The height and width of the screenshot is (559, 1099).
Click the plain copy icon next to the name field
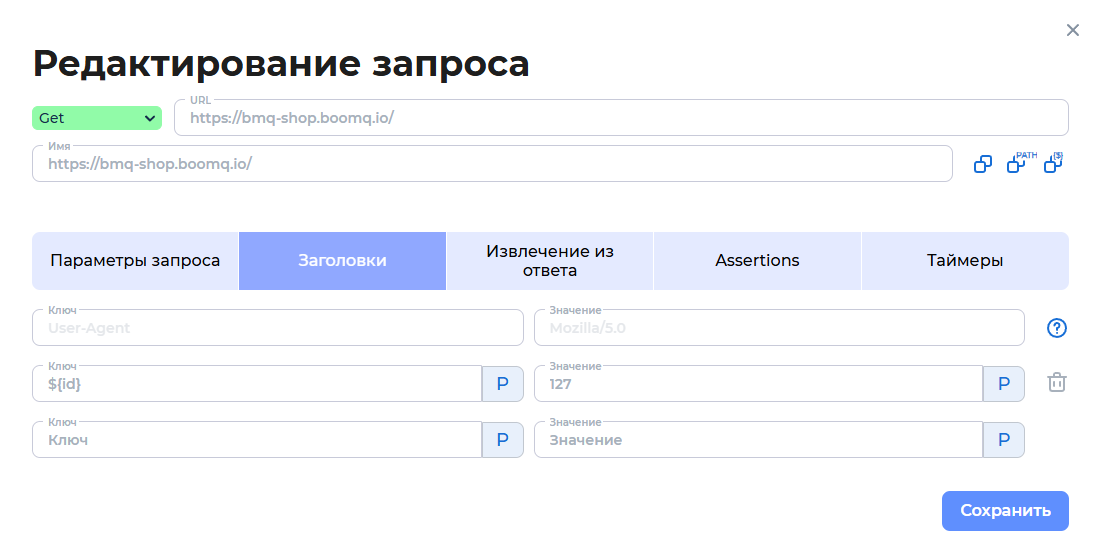coord(983,164)
